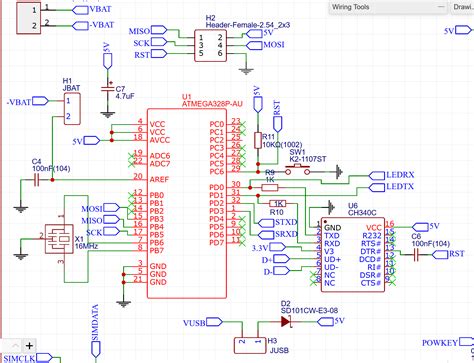Select the ground symbol right of SW1
The height and width of the screenshot is (363, 474).
click(339, 172)
